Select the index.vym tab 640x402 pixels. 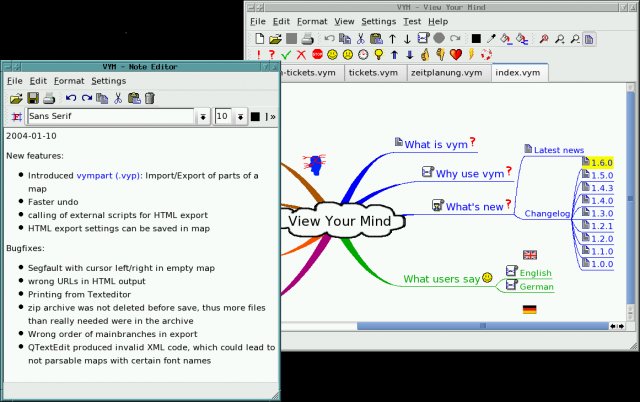pyautogui.click(x=518, y=73)
